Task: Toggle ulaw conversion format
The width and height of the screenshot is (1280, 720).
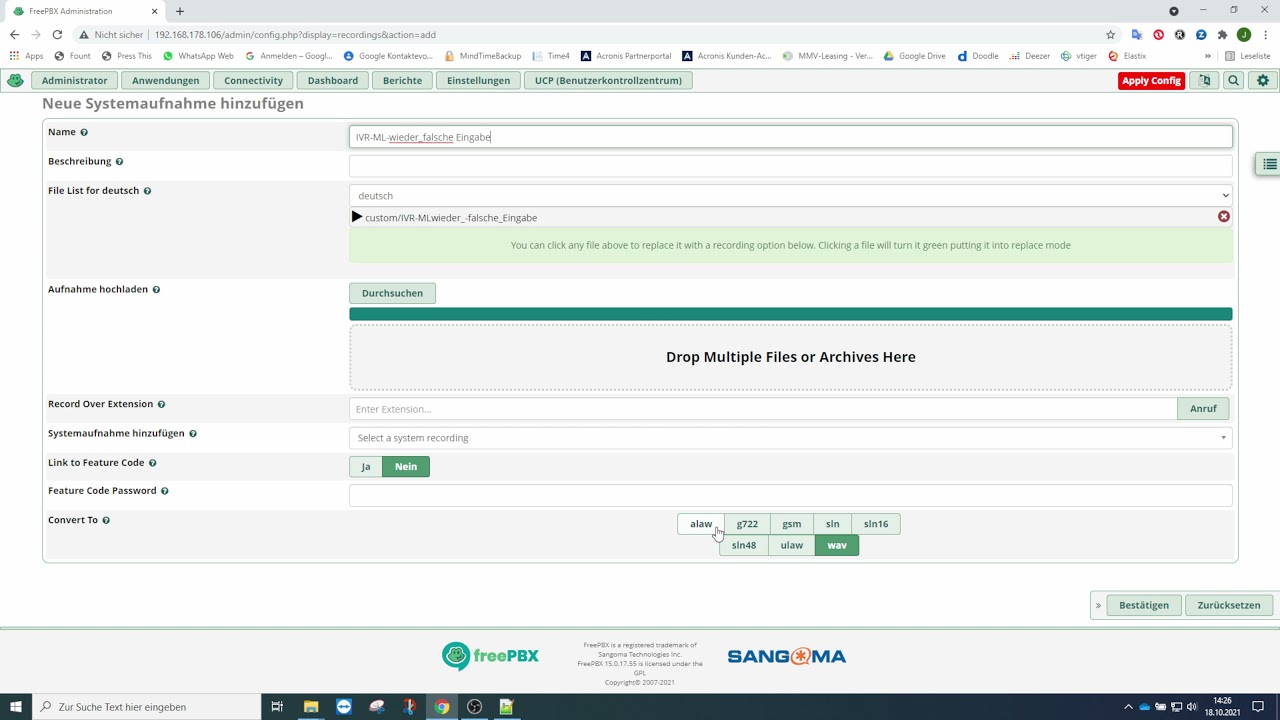Action: point(792,545)
